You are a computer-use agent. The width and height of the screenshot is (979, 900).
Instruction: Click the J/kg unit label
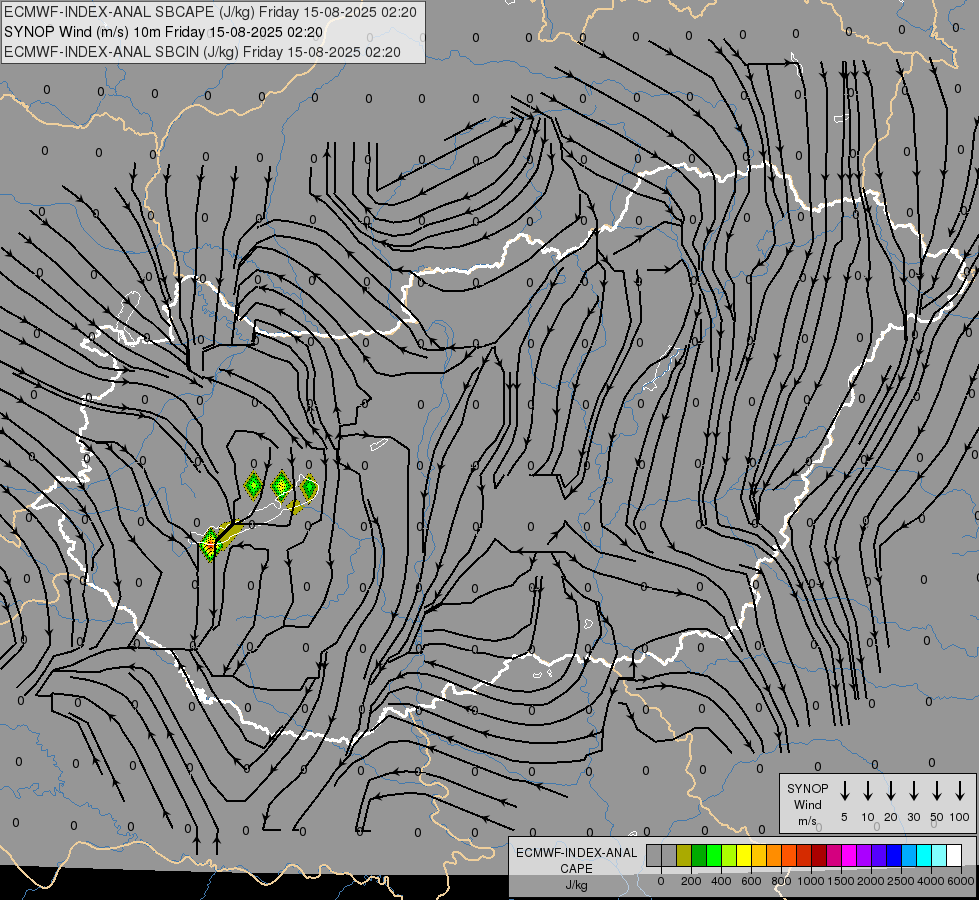click(x=576, y=885)
